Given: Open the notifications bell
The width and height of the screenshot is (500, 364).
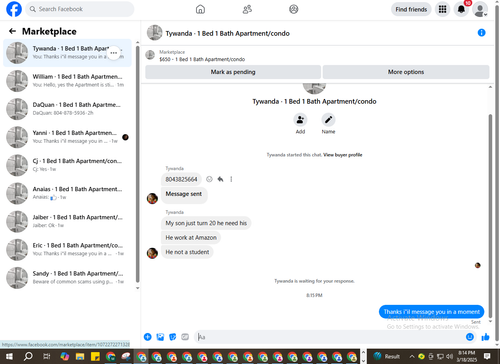Looking at the screenshot, I should 461,9.
